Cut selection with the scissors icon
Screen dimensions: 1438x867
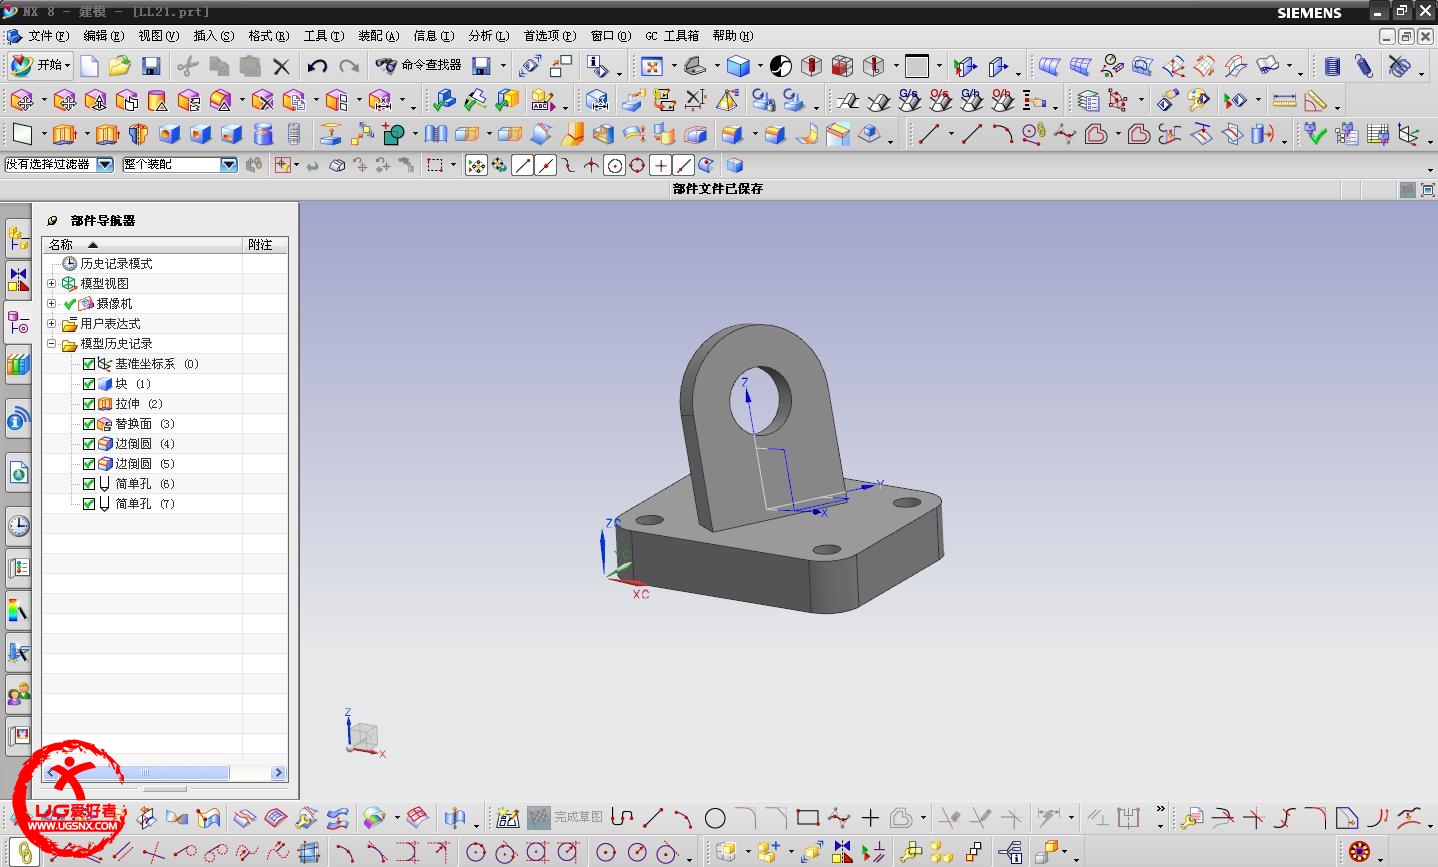[187, 66]
